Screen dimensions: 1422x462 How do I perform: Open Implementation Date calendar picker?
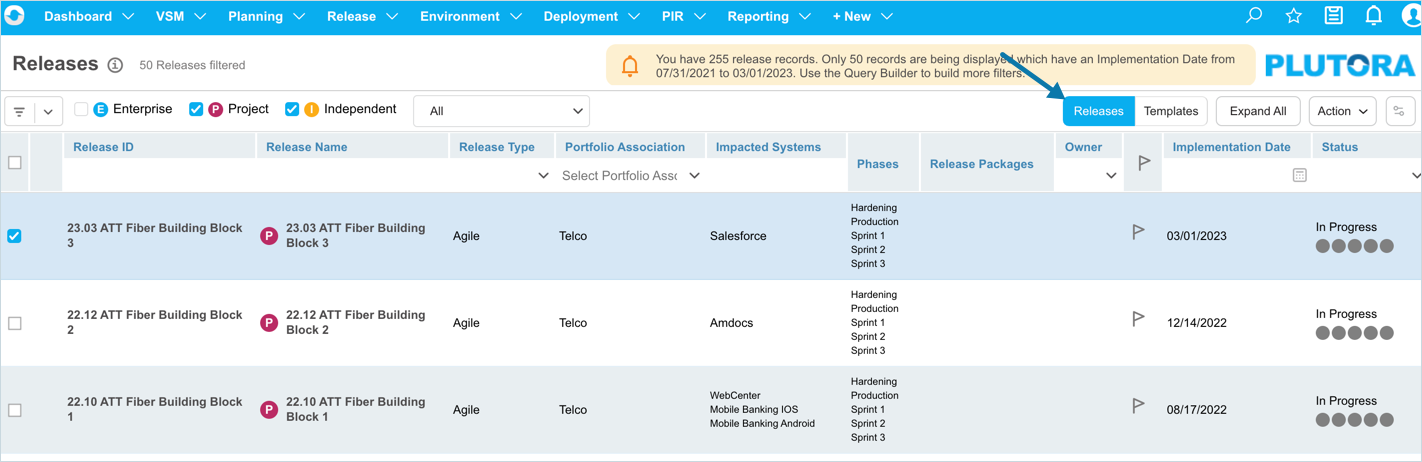1299,175
